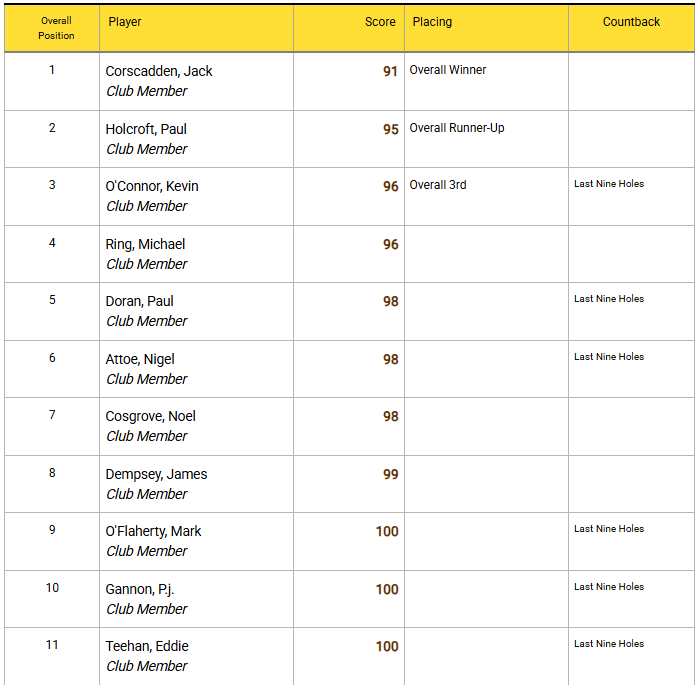Click position number 8
The image size is (698, 685).
[52, 472]
